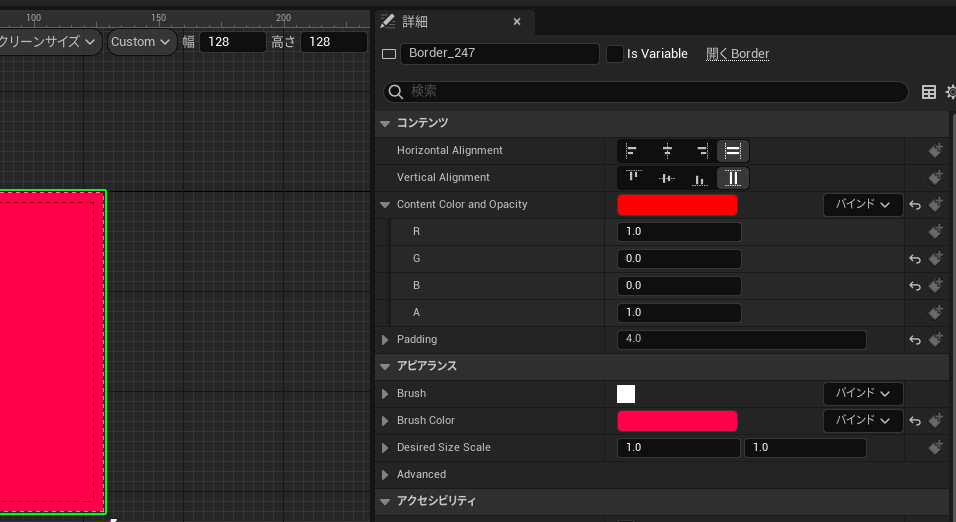Collapse the アピアランス section
Image resolution: width=956 pixels, height=522 pixels.
click(385, 366)
